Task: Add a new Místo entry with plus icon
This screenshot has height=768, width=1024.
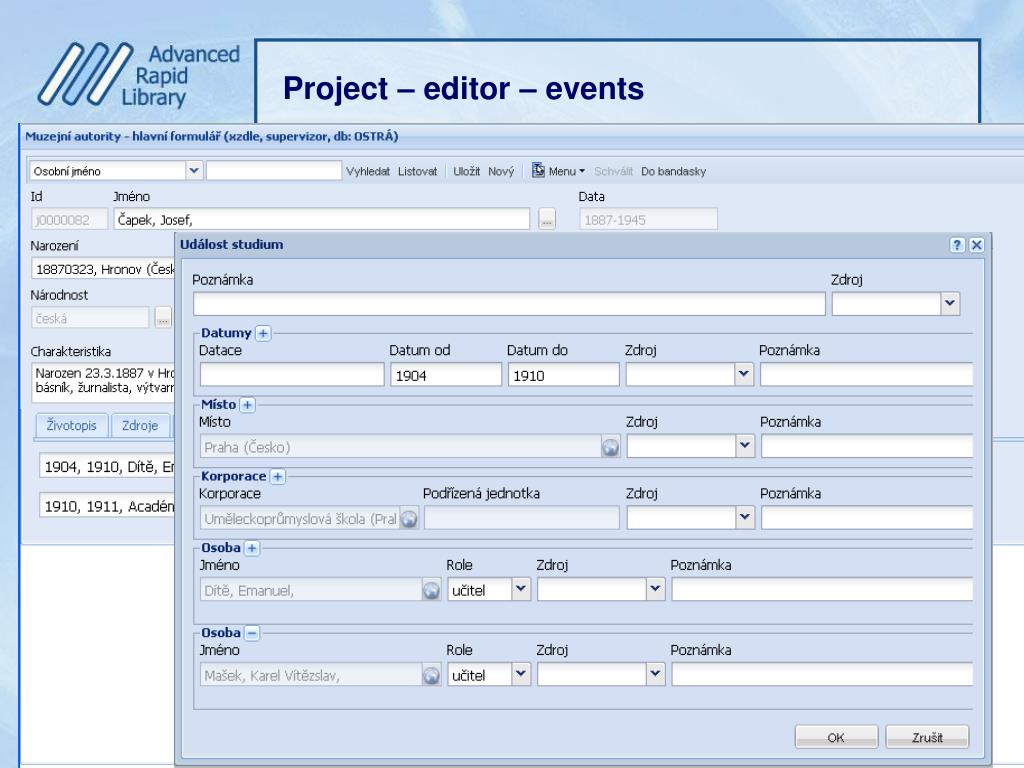Action: click(248, 405)
